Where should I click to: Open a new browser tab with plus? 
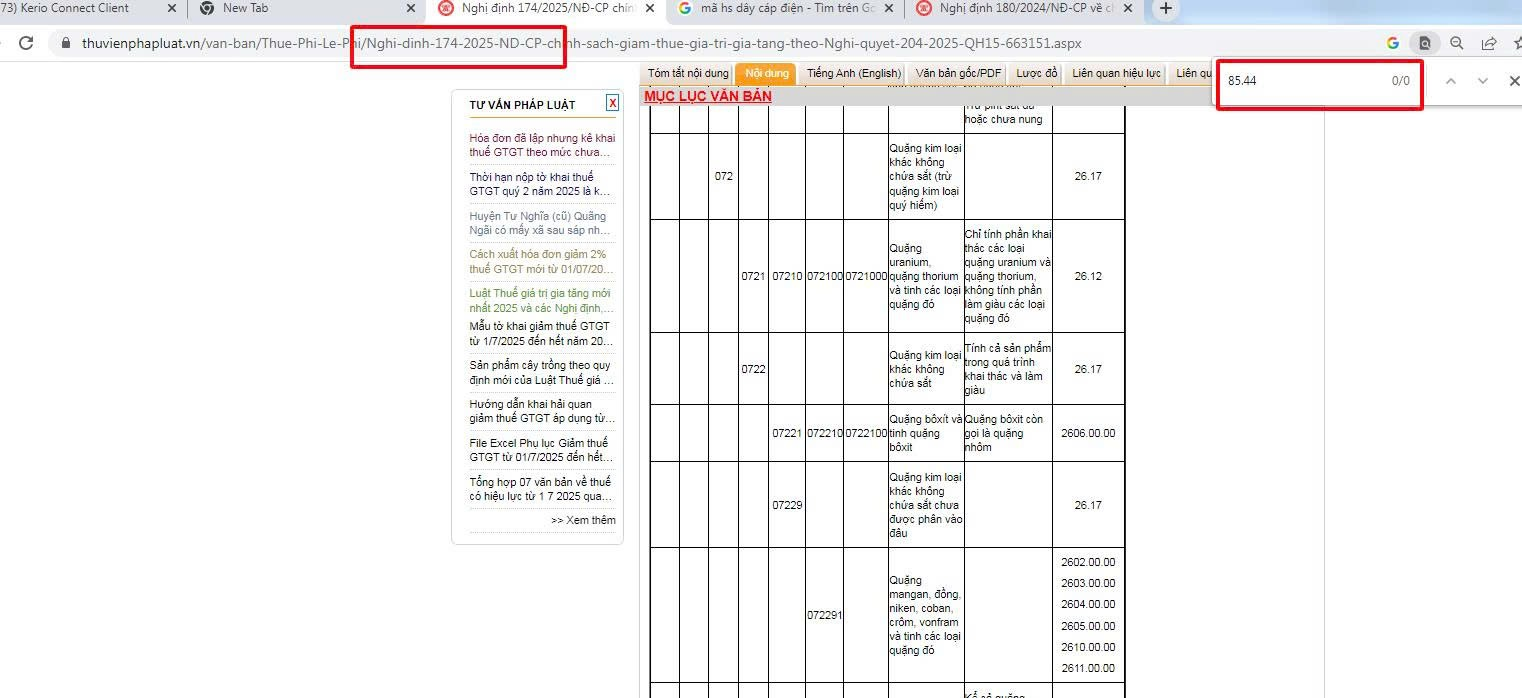[1165, 9]
